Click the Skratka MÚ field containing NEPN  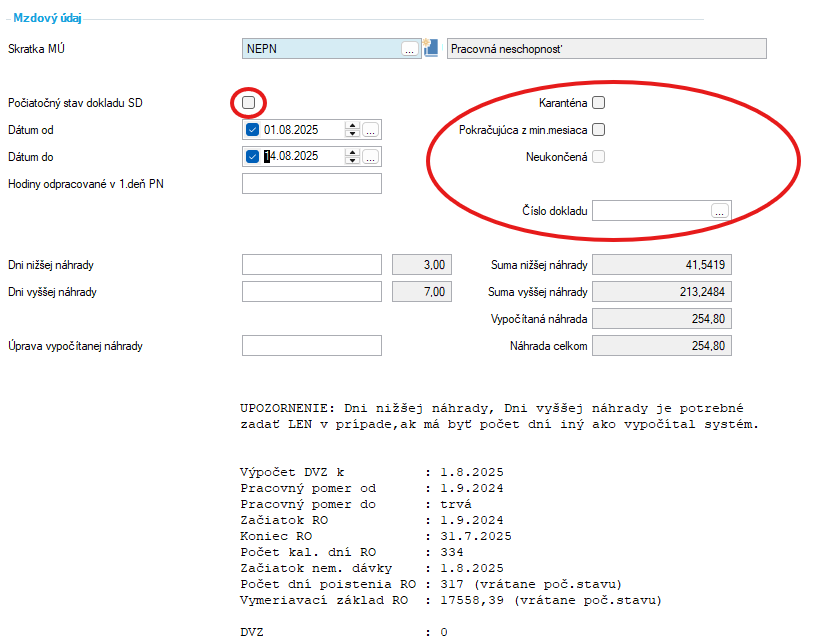click(320, 48)
